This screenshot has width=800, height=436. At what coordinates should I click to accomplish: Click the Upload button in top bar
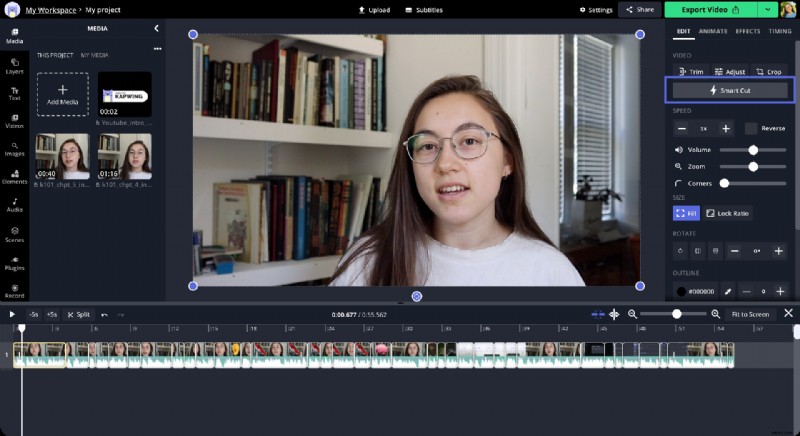374,10
